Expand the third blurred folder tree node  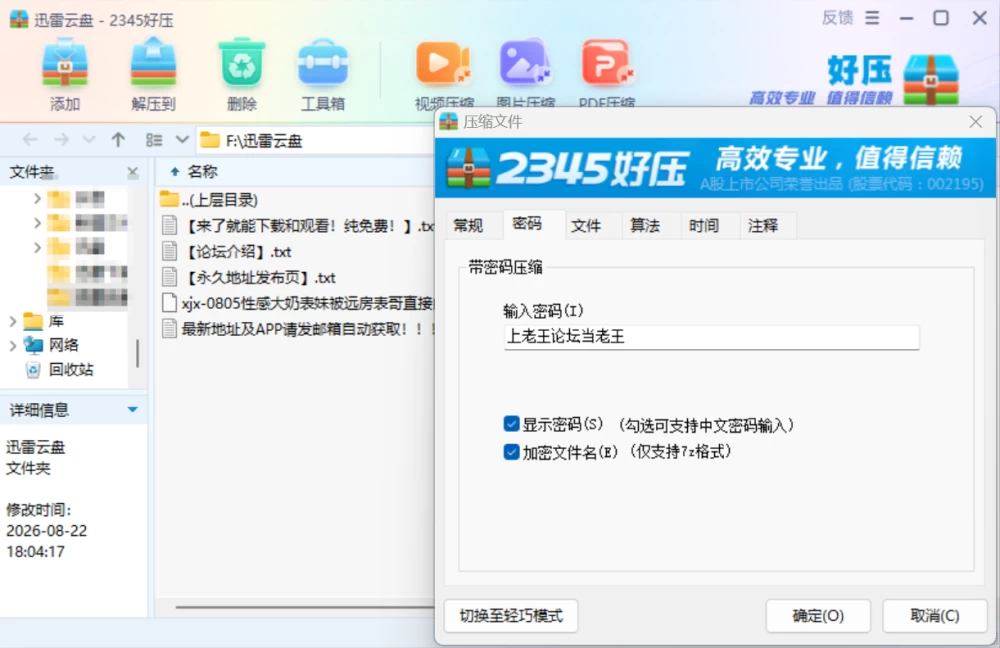coord(37,247)
